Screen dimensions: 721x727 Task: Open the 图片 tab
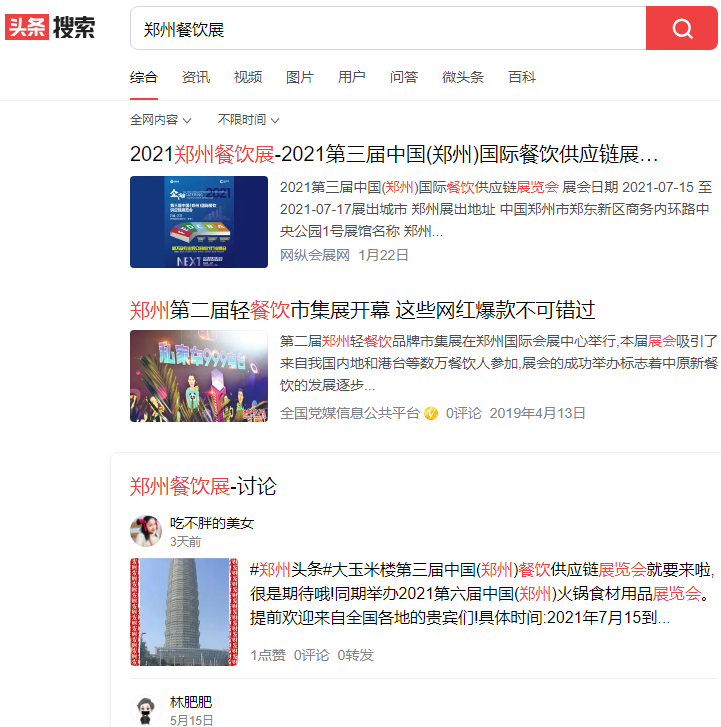tap(300, 77)
